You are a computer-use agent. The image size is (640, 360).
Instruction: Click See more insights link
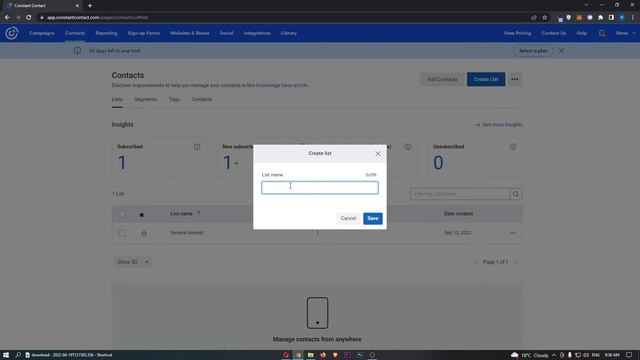[x=498, y=124]
